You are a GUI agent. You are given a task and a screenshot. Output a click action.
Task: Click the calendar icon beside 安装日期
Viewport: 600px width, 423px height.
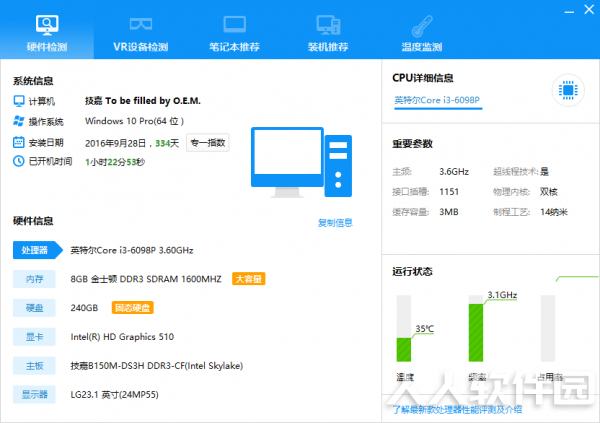(x=19, y=142)
